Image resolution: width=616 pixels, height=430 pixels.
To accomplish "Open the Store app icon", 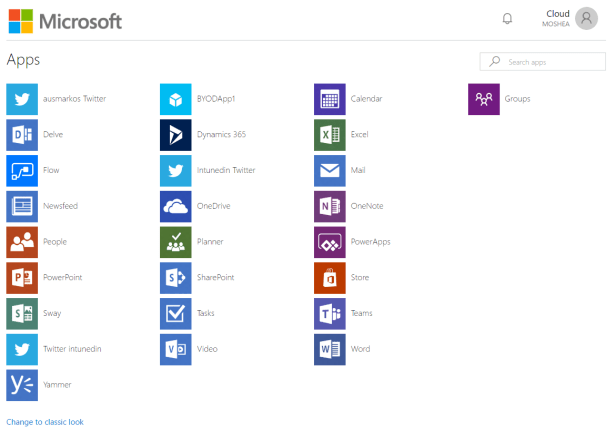I will [330, 277].
